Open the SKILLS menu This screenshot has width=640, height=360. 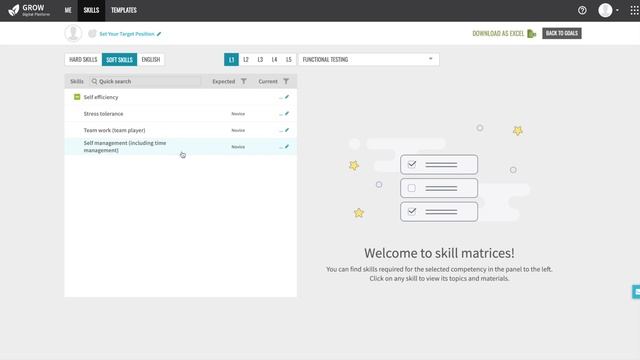coord(91,10)
